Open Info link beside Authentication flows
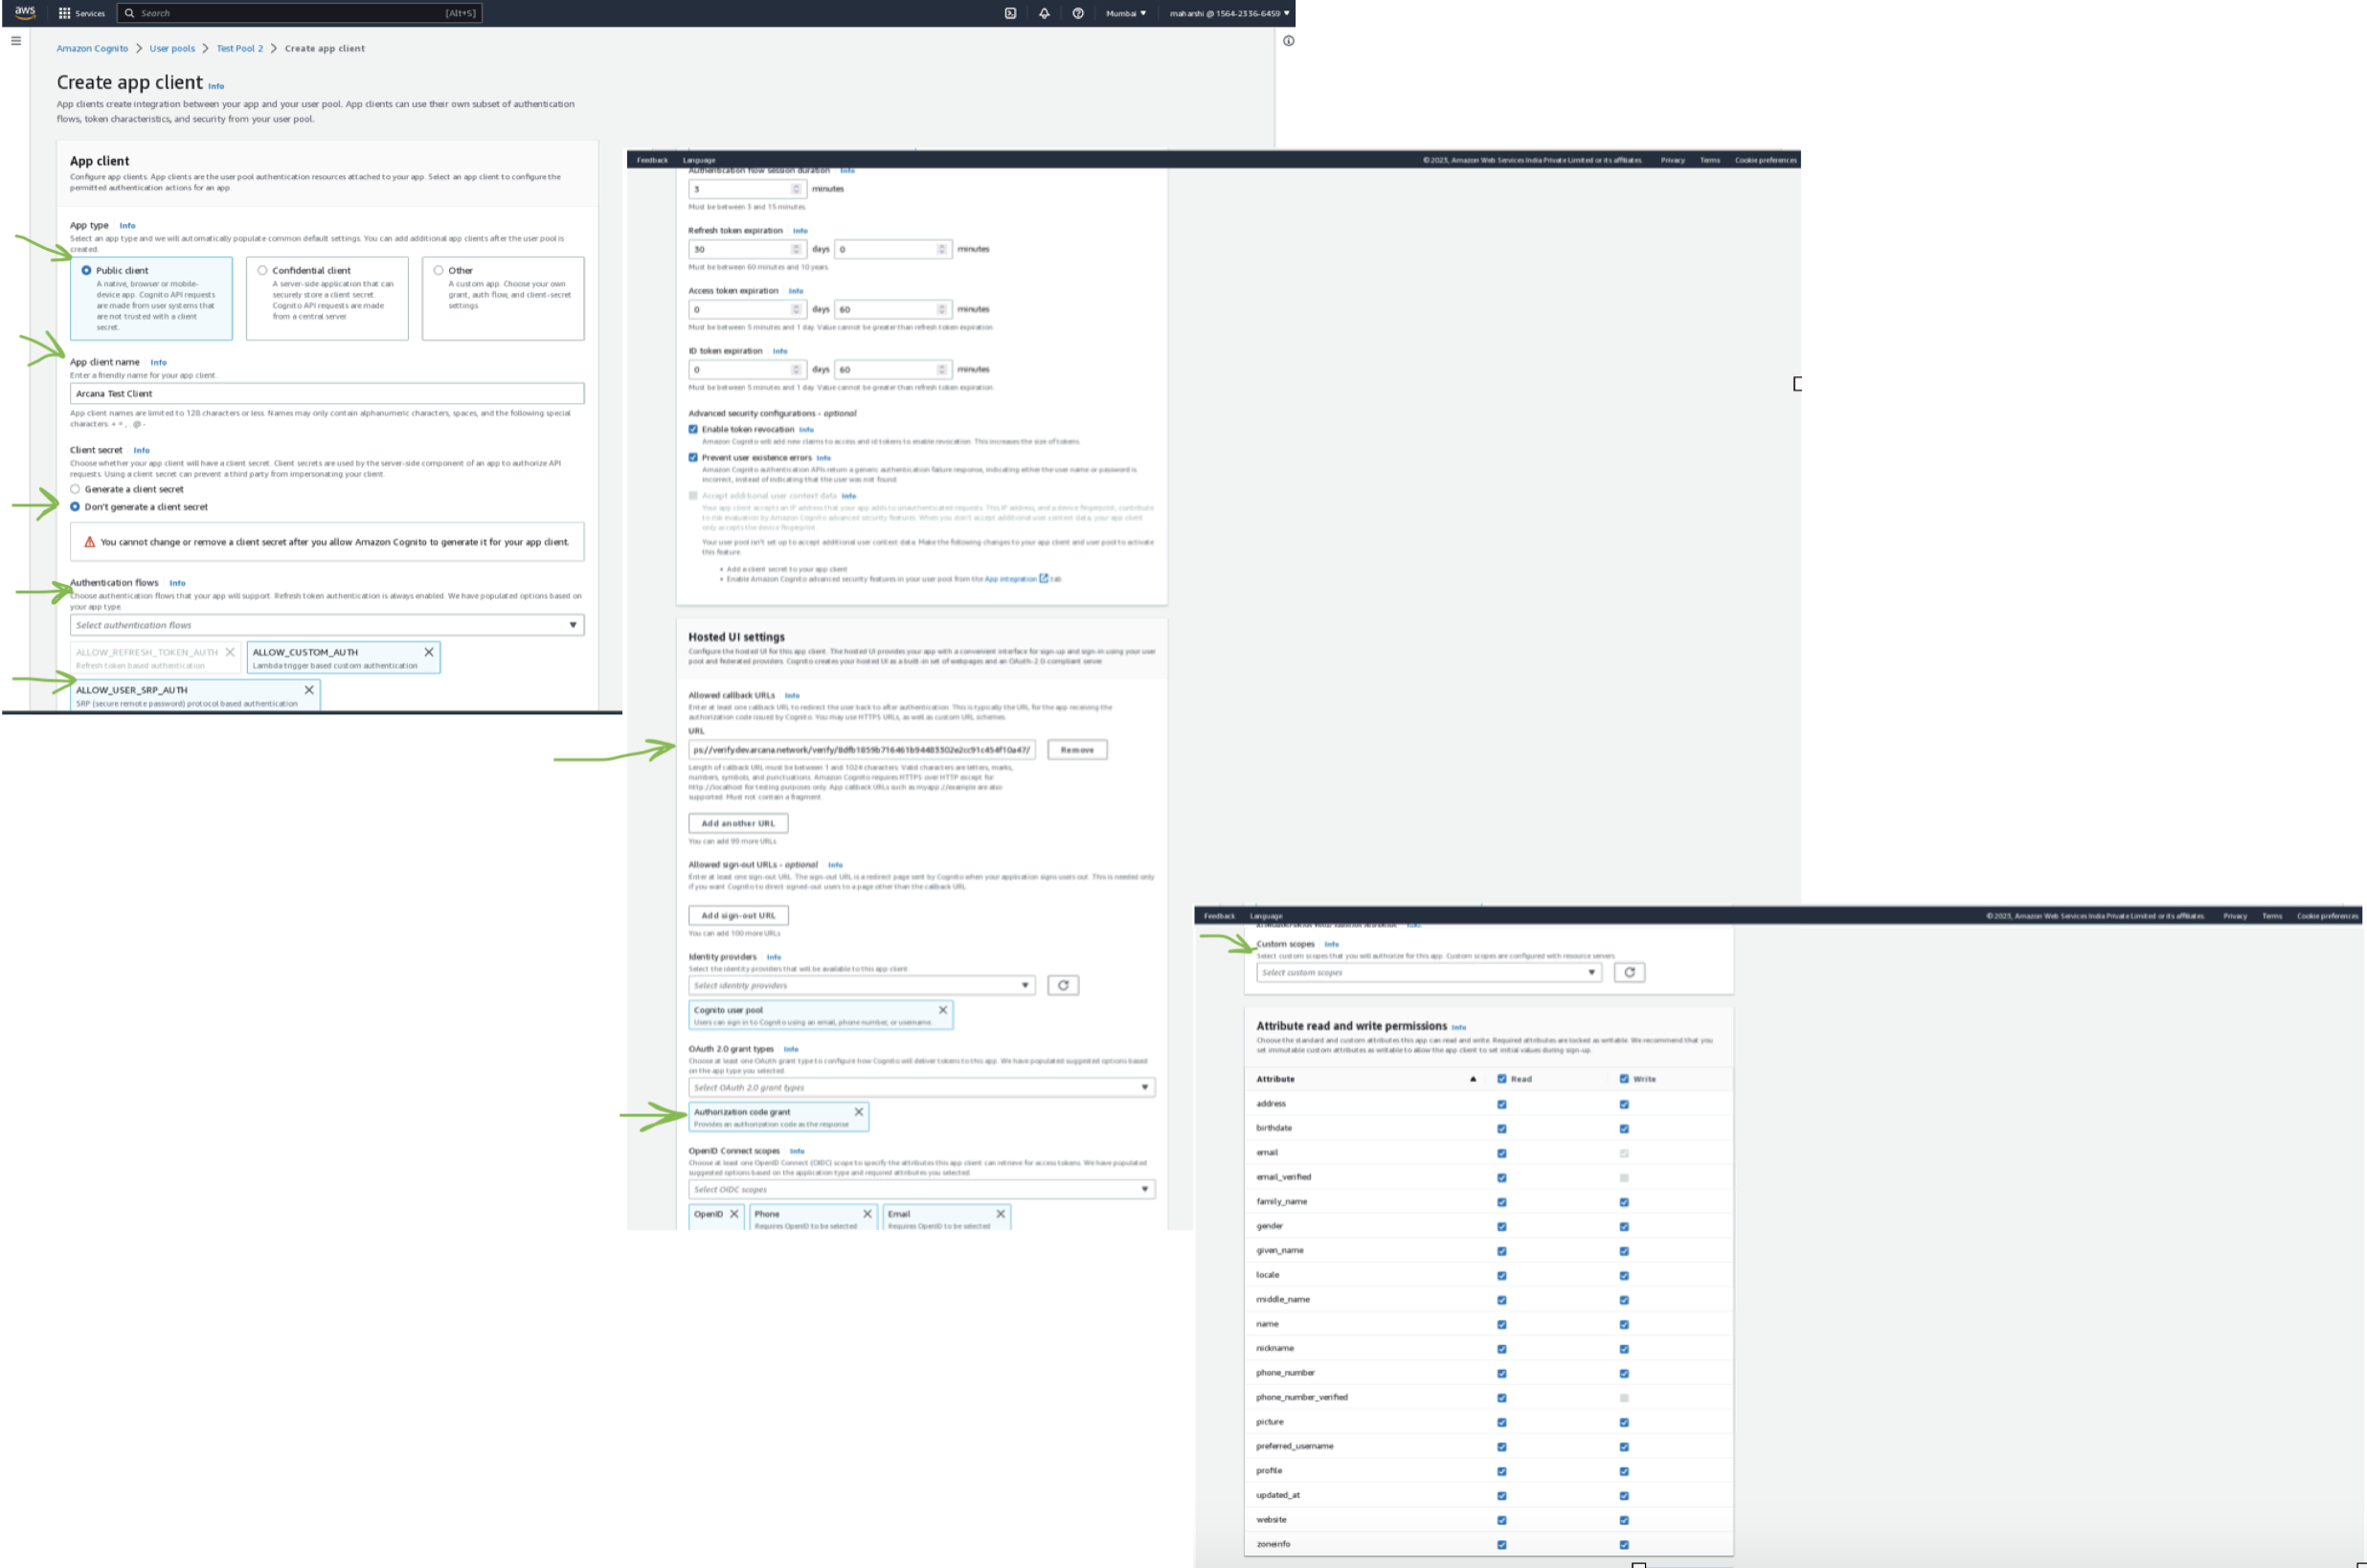The height and width of the screenshot is (1568, 2367). pos(177,583)
